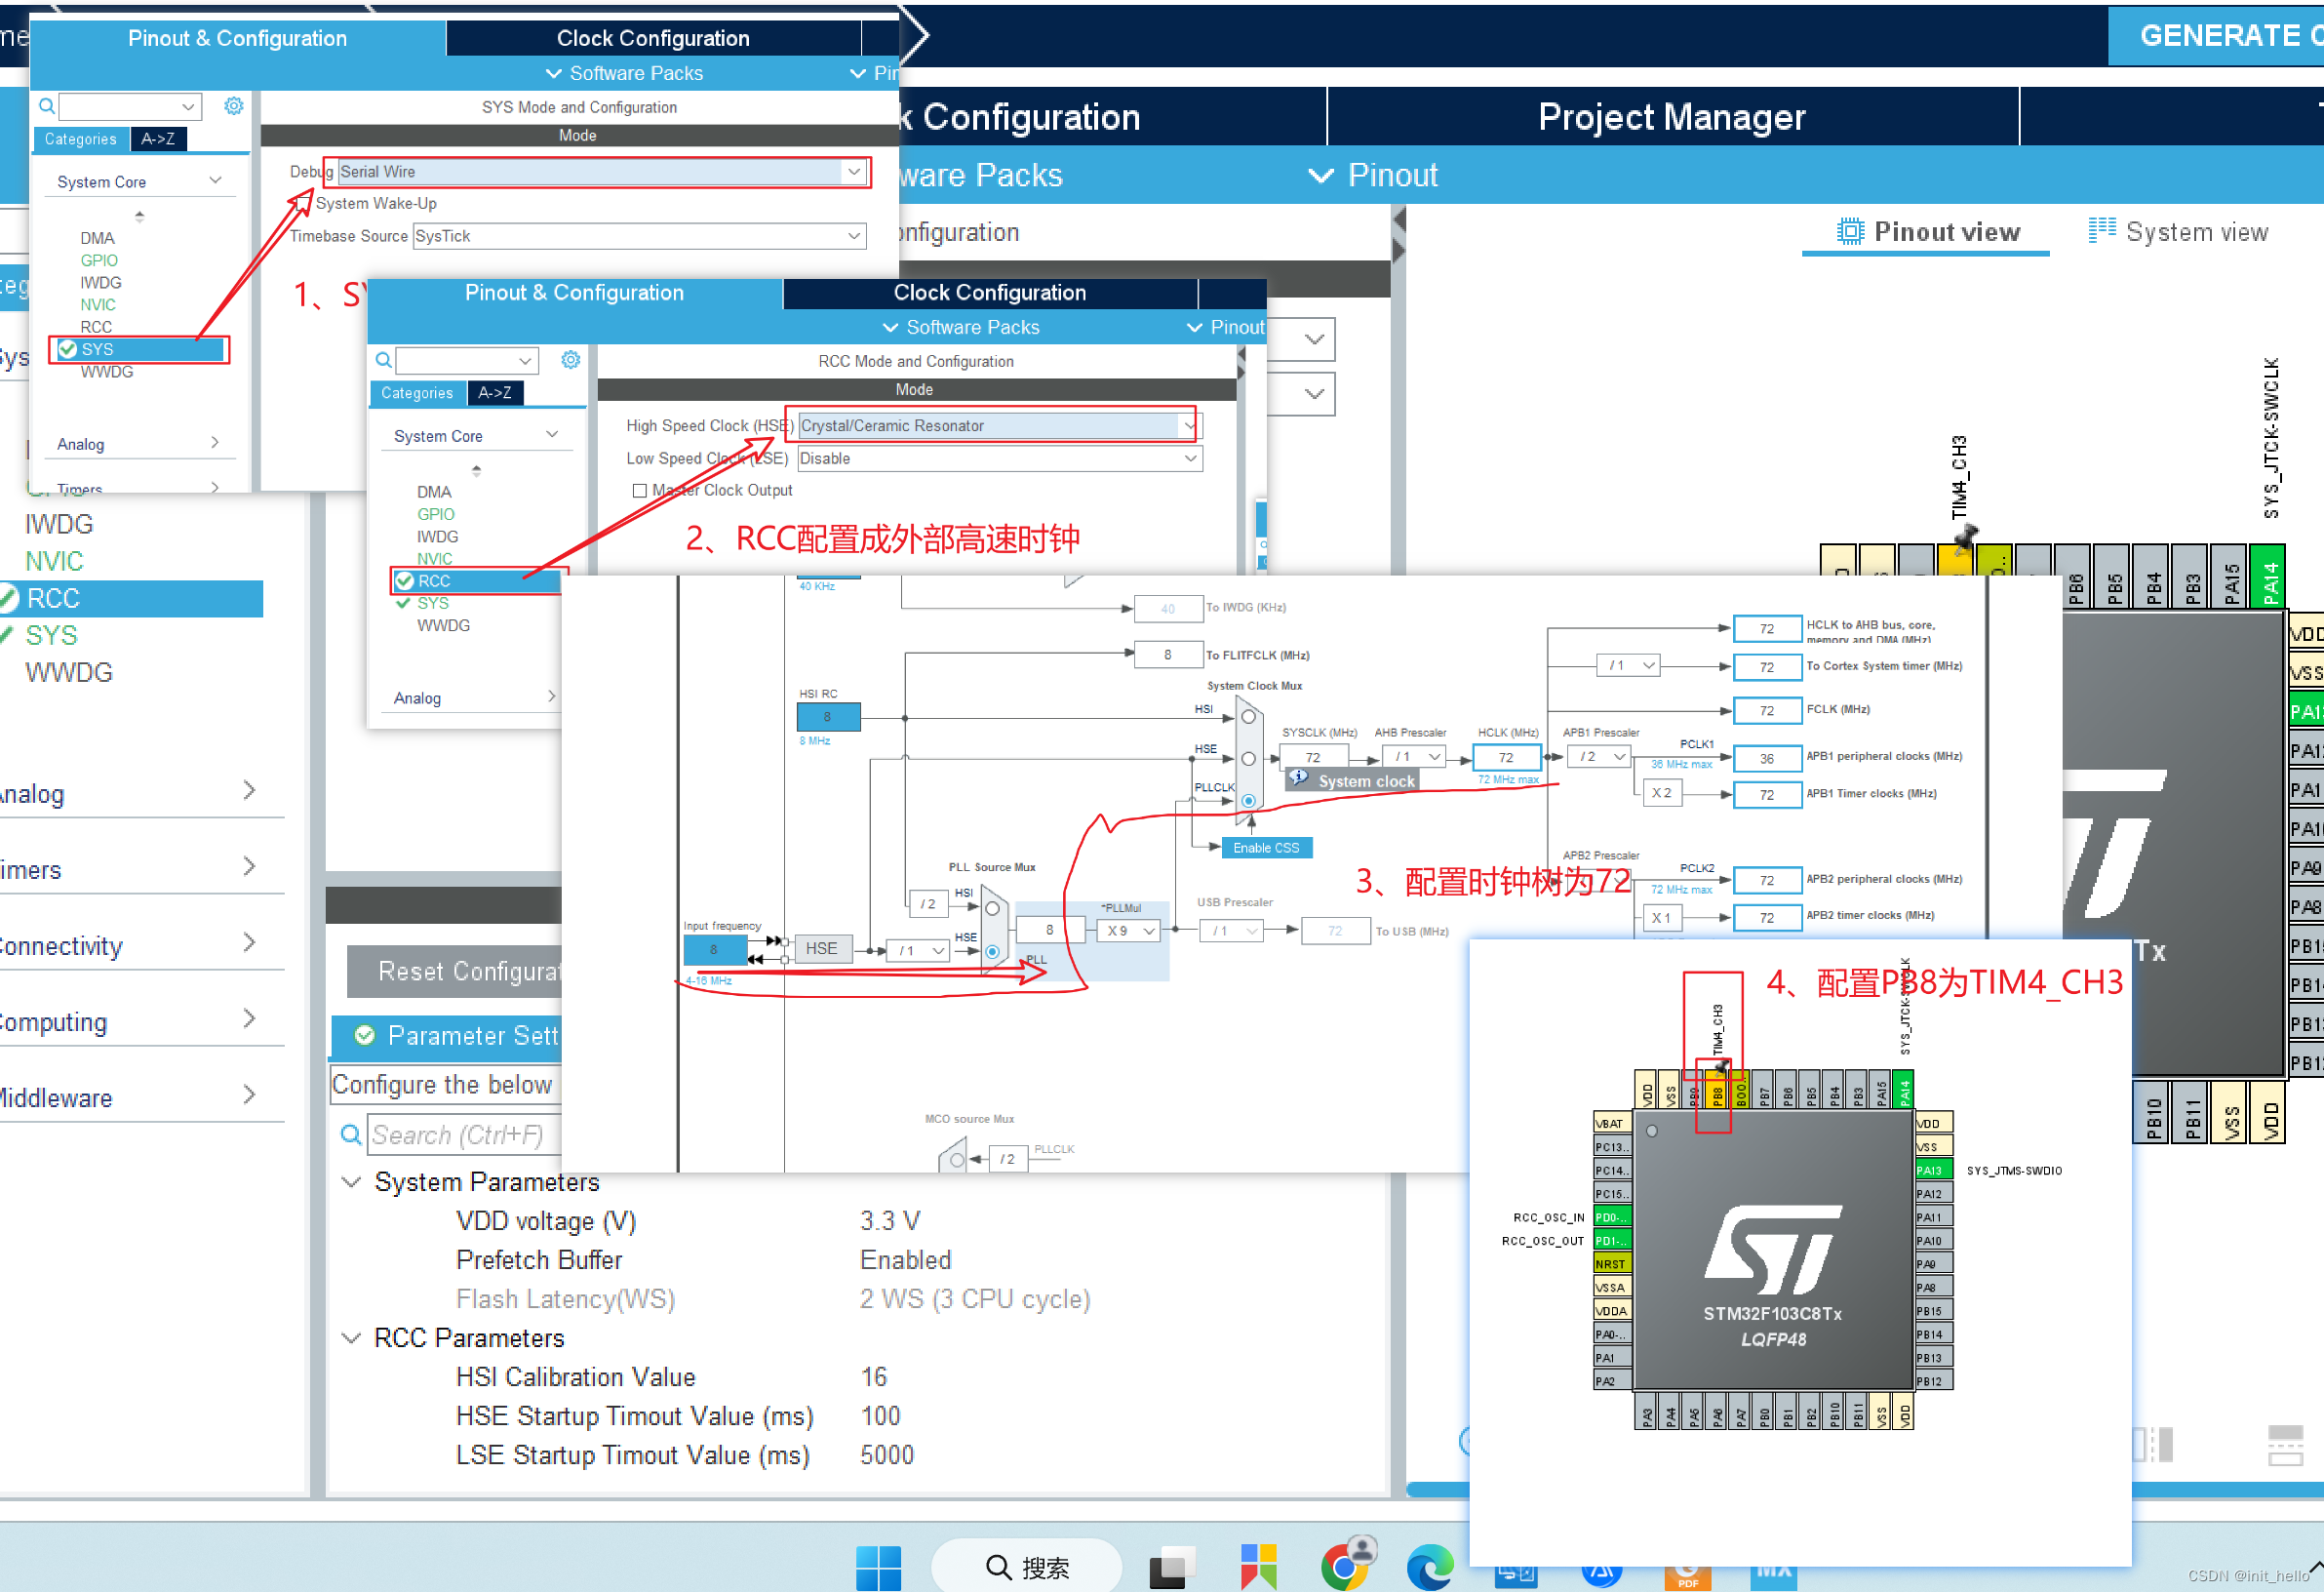2324x1592 pixels.
Task: Click the yellow PB8 pin on chip
Action: coord(1717,1094)
